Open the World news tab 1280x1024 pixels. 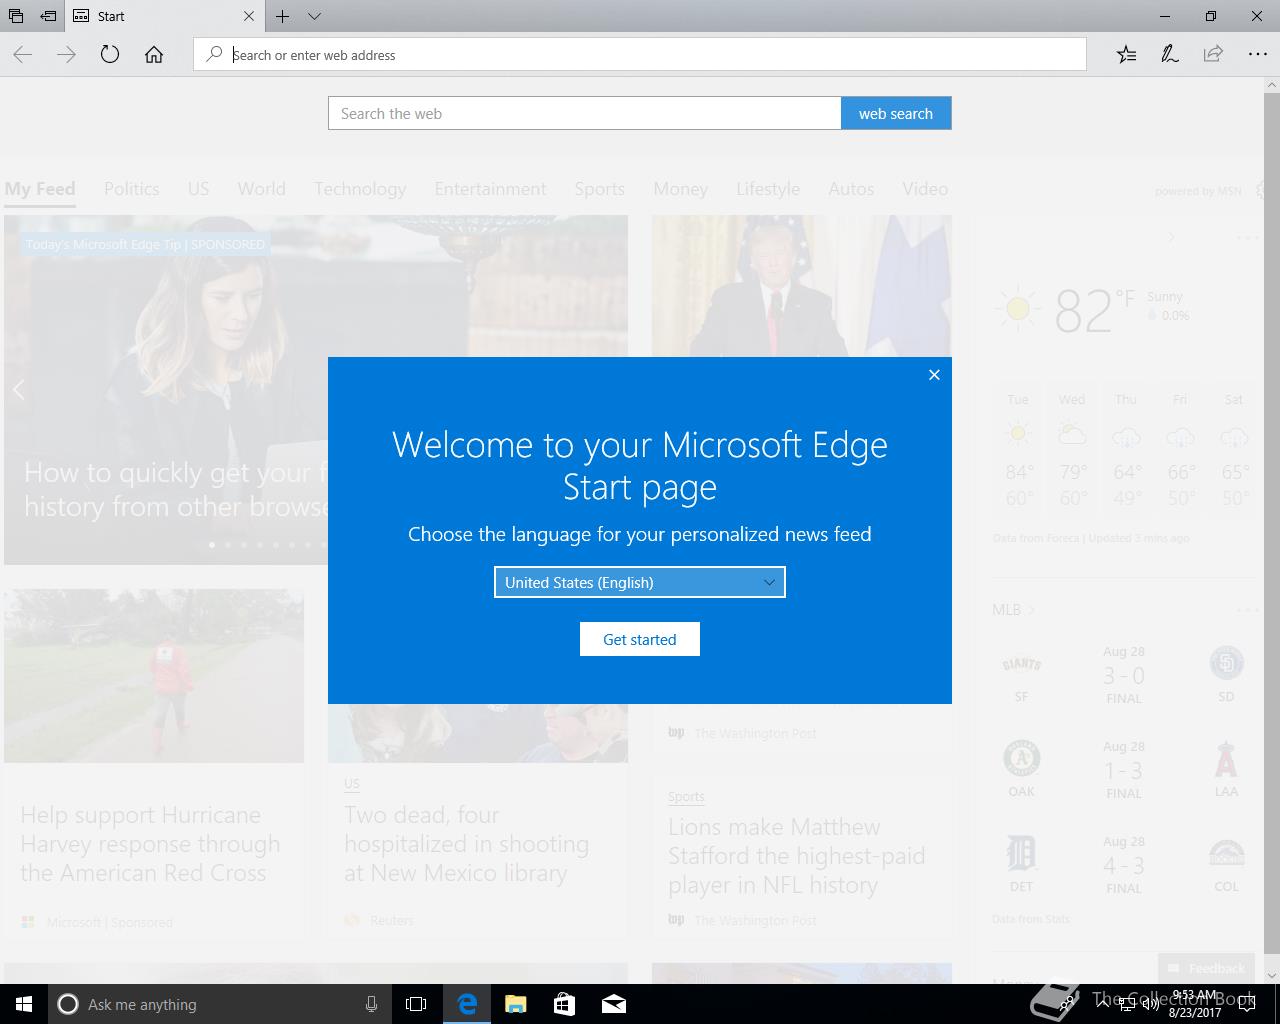point(261,189)
